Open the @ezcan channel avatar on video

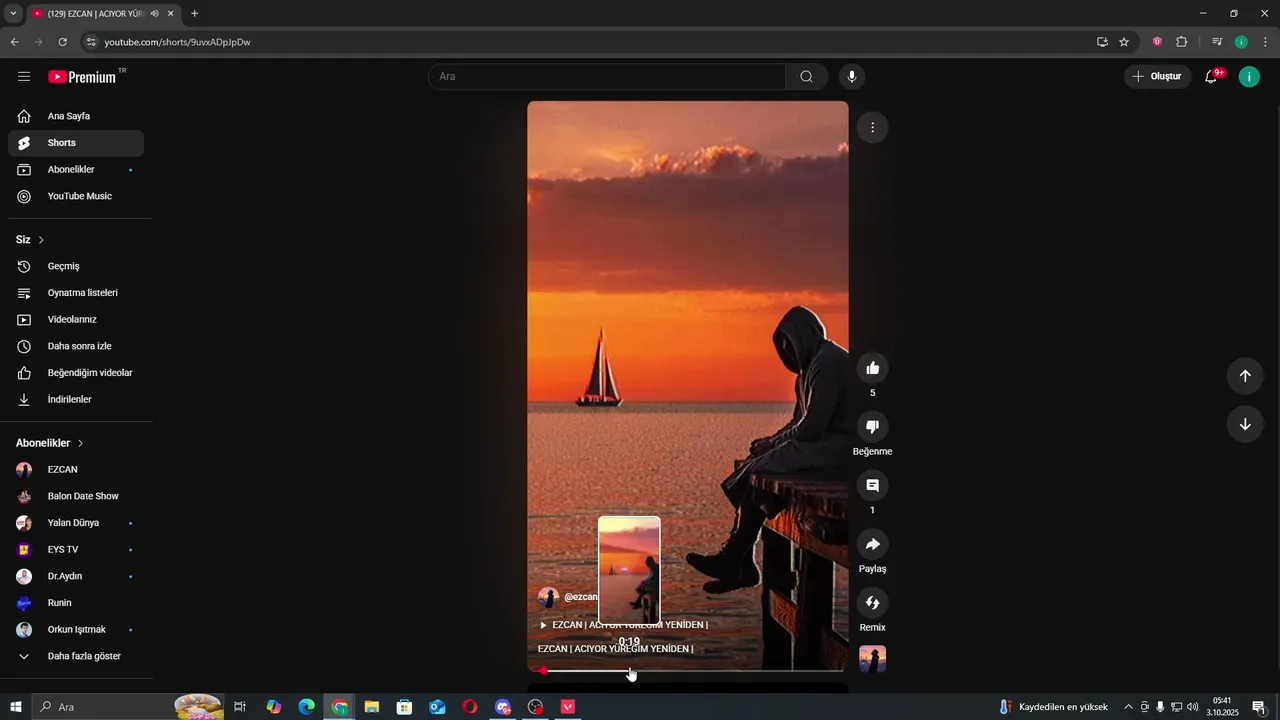click(548, 597)
